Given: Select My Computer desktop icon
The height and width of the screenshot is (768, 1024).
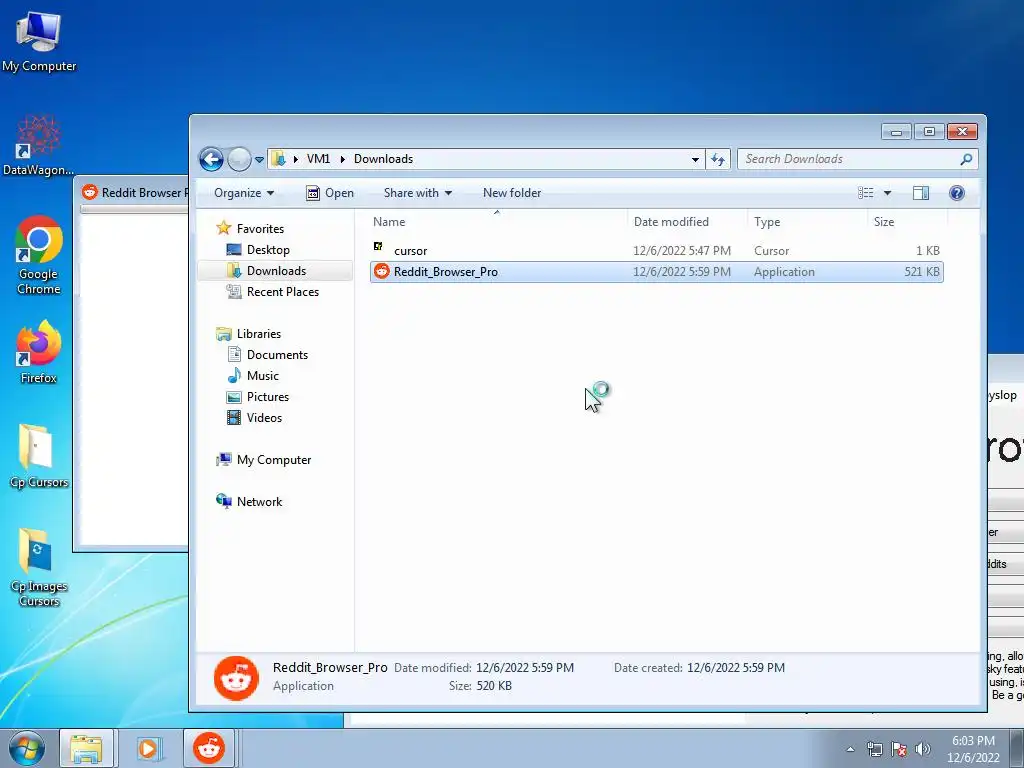Looking at the screenshot, I should coord(39,41).
